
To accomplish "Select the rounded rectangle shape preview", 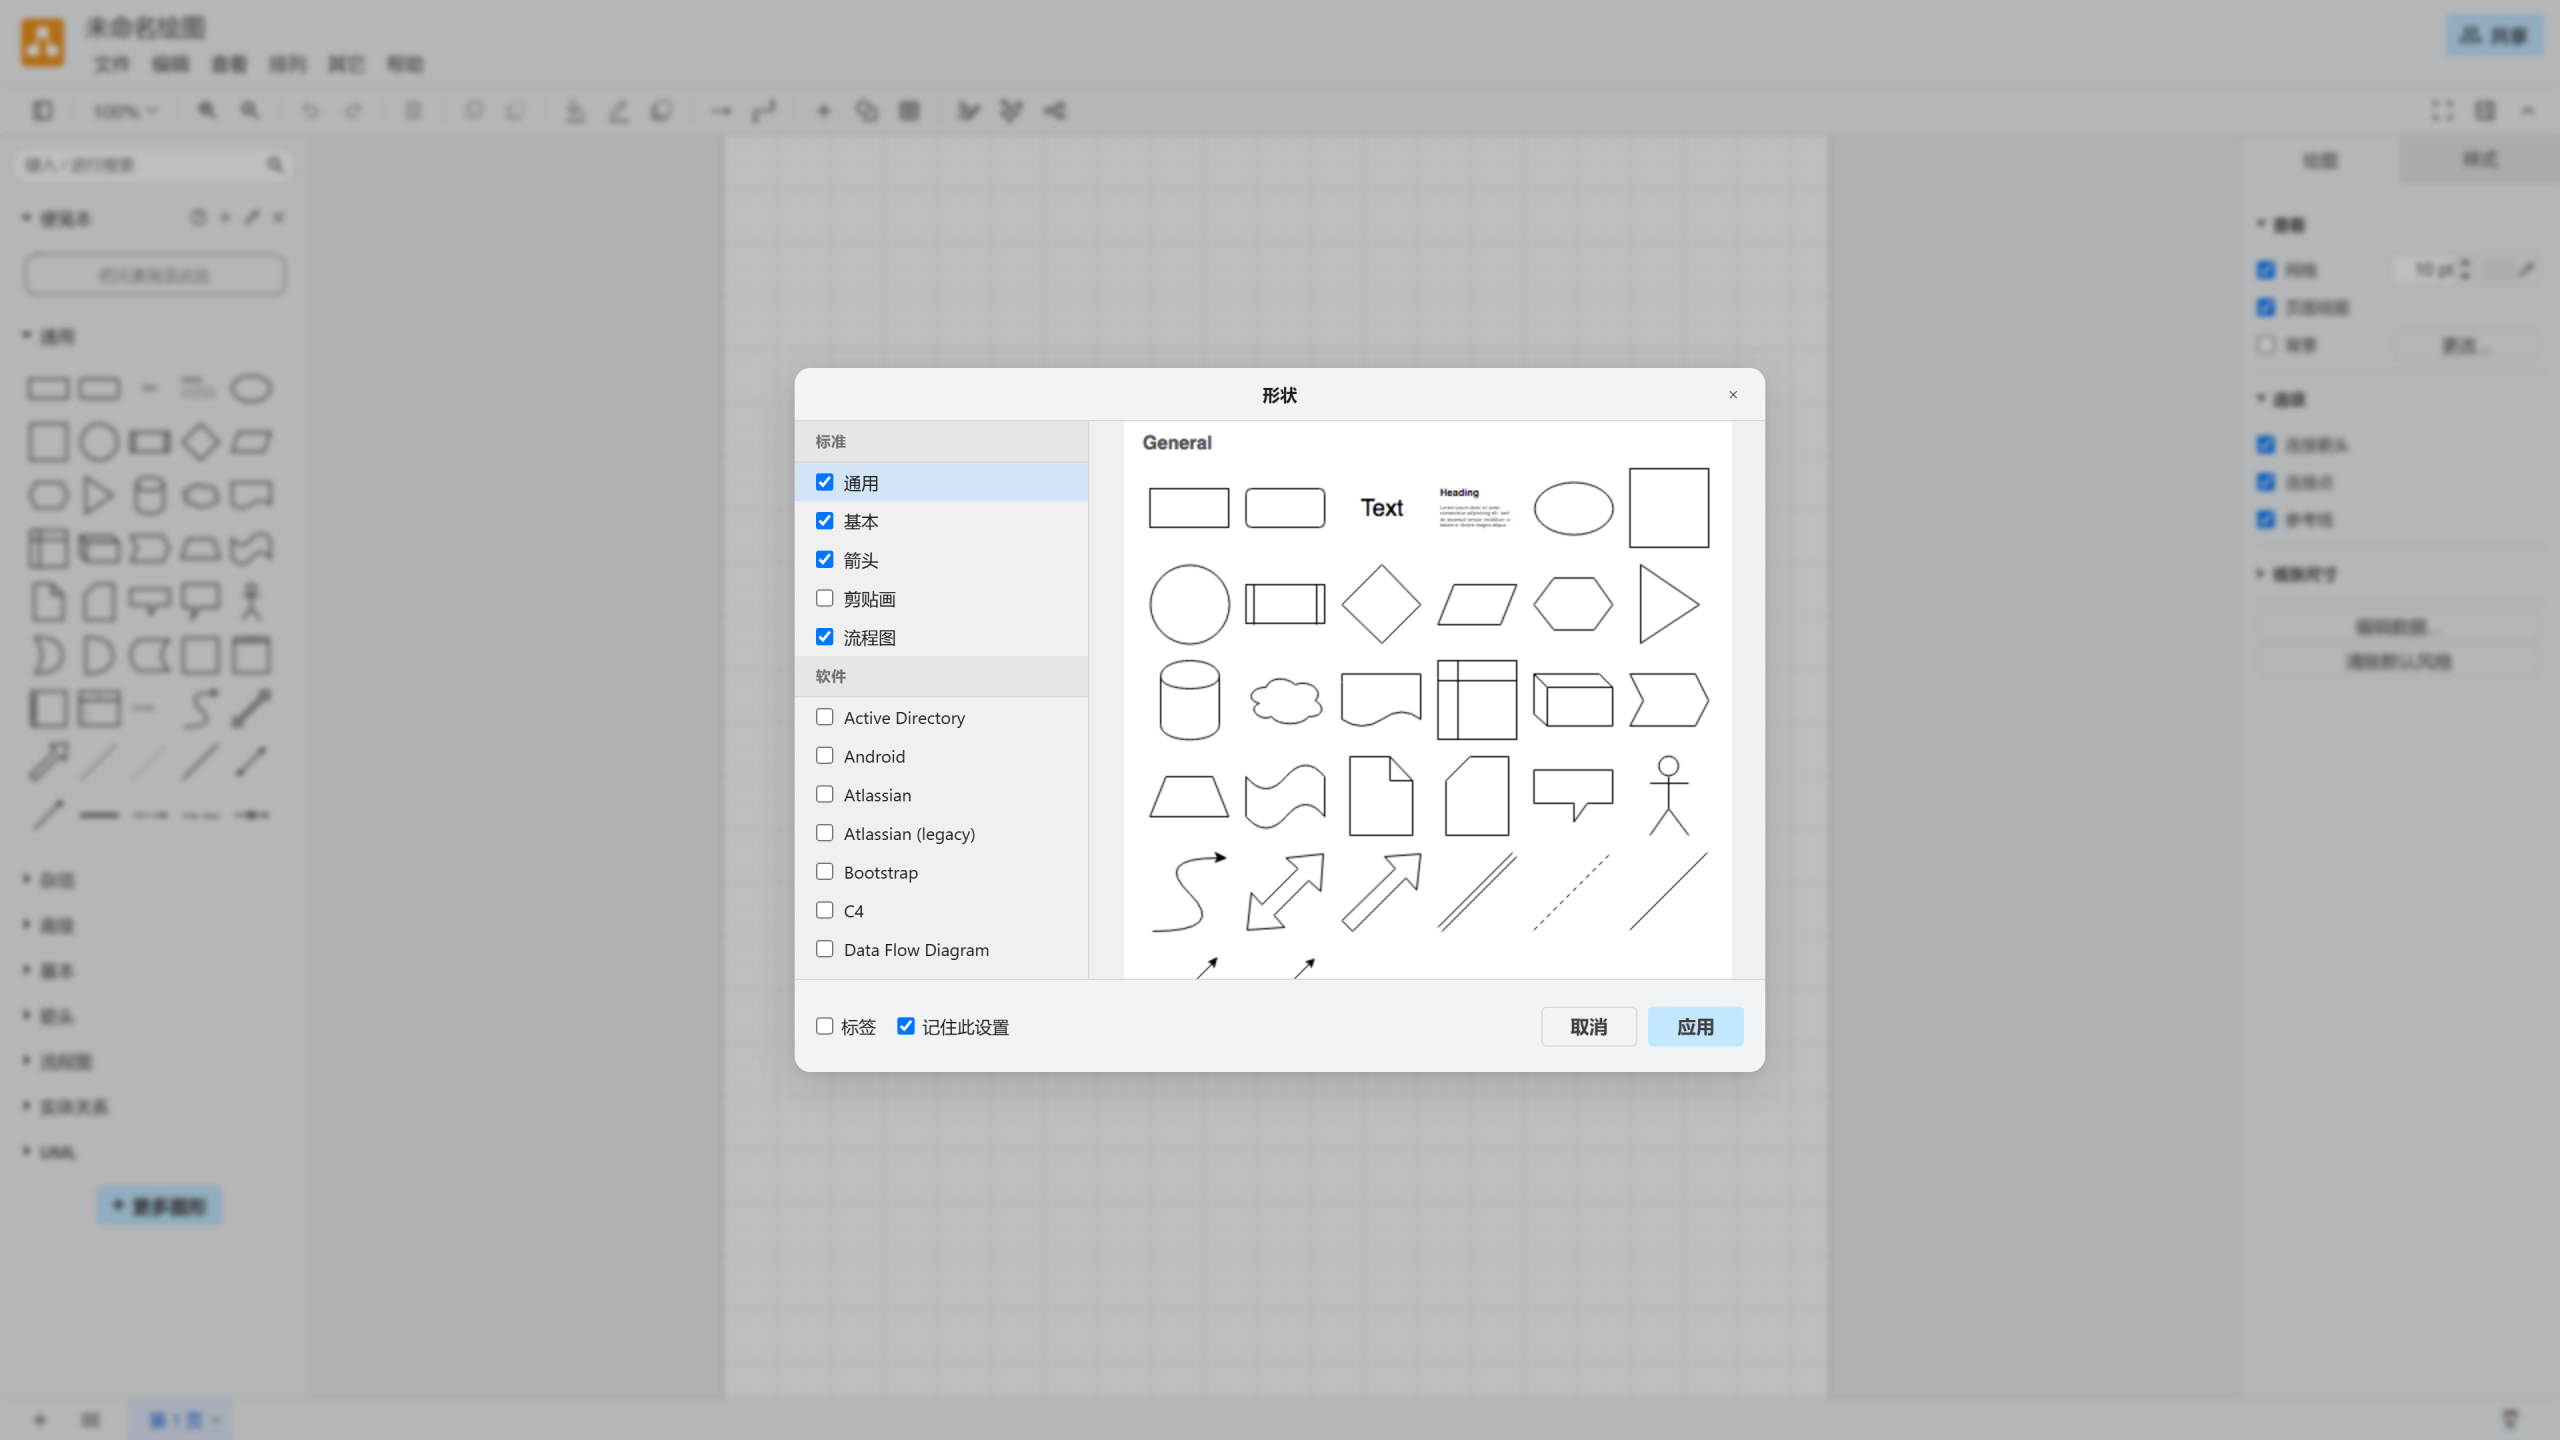I will [x=1285, y=508].
